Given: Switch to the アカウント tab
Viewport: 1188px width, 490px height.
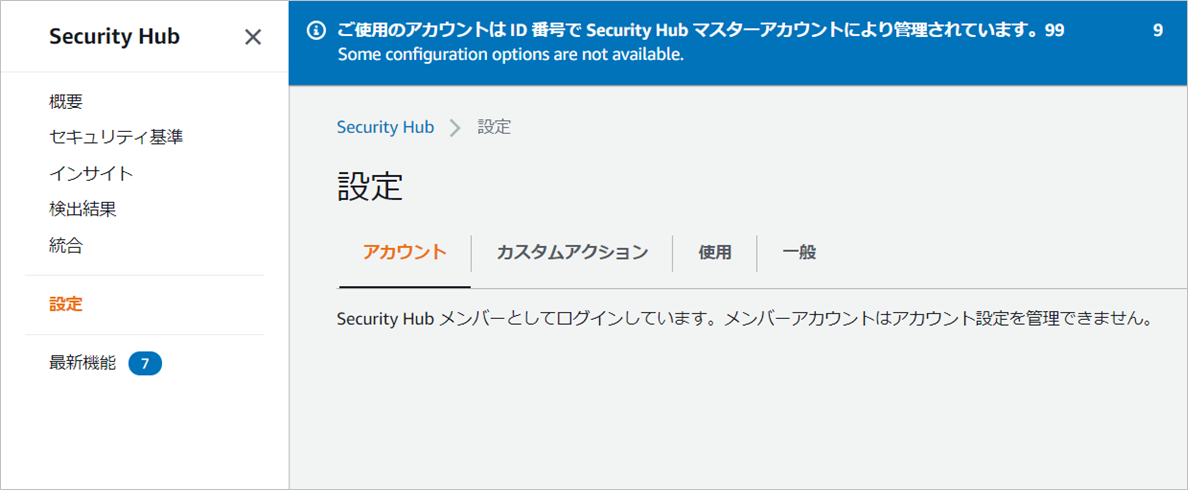Looking at the screenshot, I should 404,252.
